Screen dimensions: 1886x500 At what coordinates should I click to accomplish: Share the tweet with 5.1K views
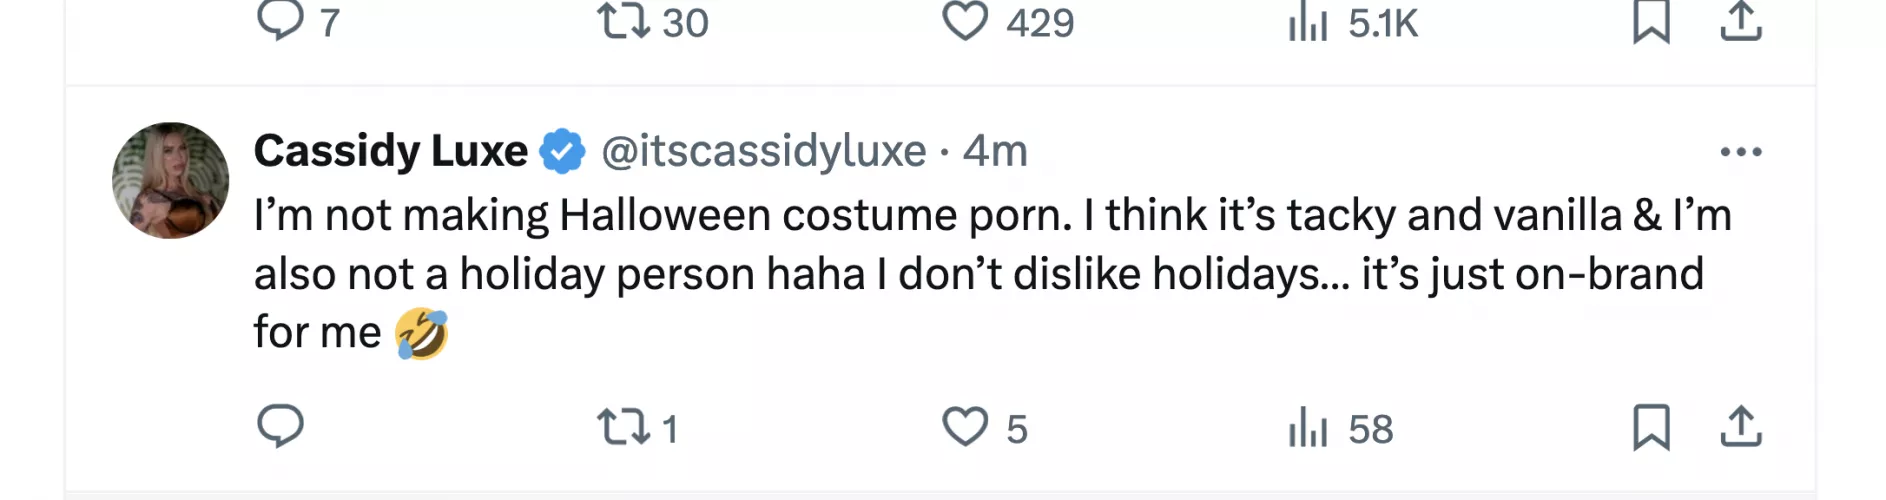tap(1740, 20)
